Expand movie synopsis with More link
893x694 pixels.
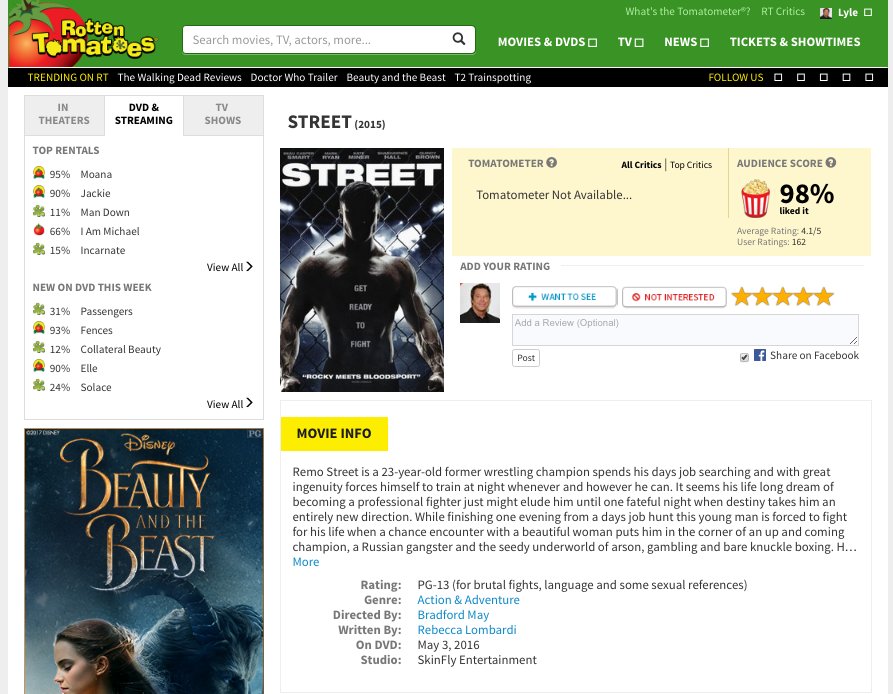pos(306,562)
